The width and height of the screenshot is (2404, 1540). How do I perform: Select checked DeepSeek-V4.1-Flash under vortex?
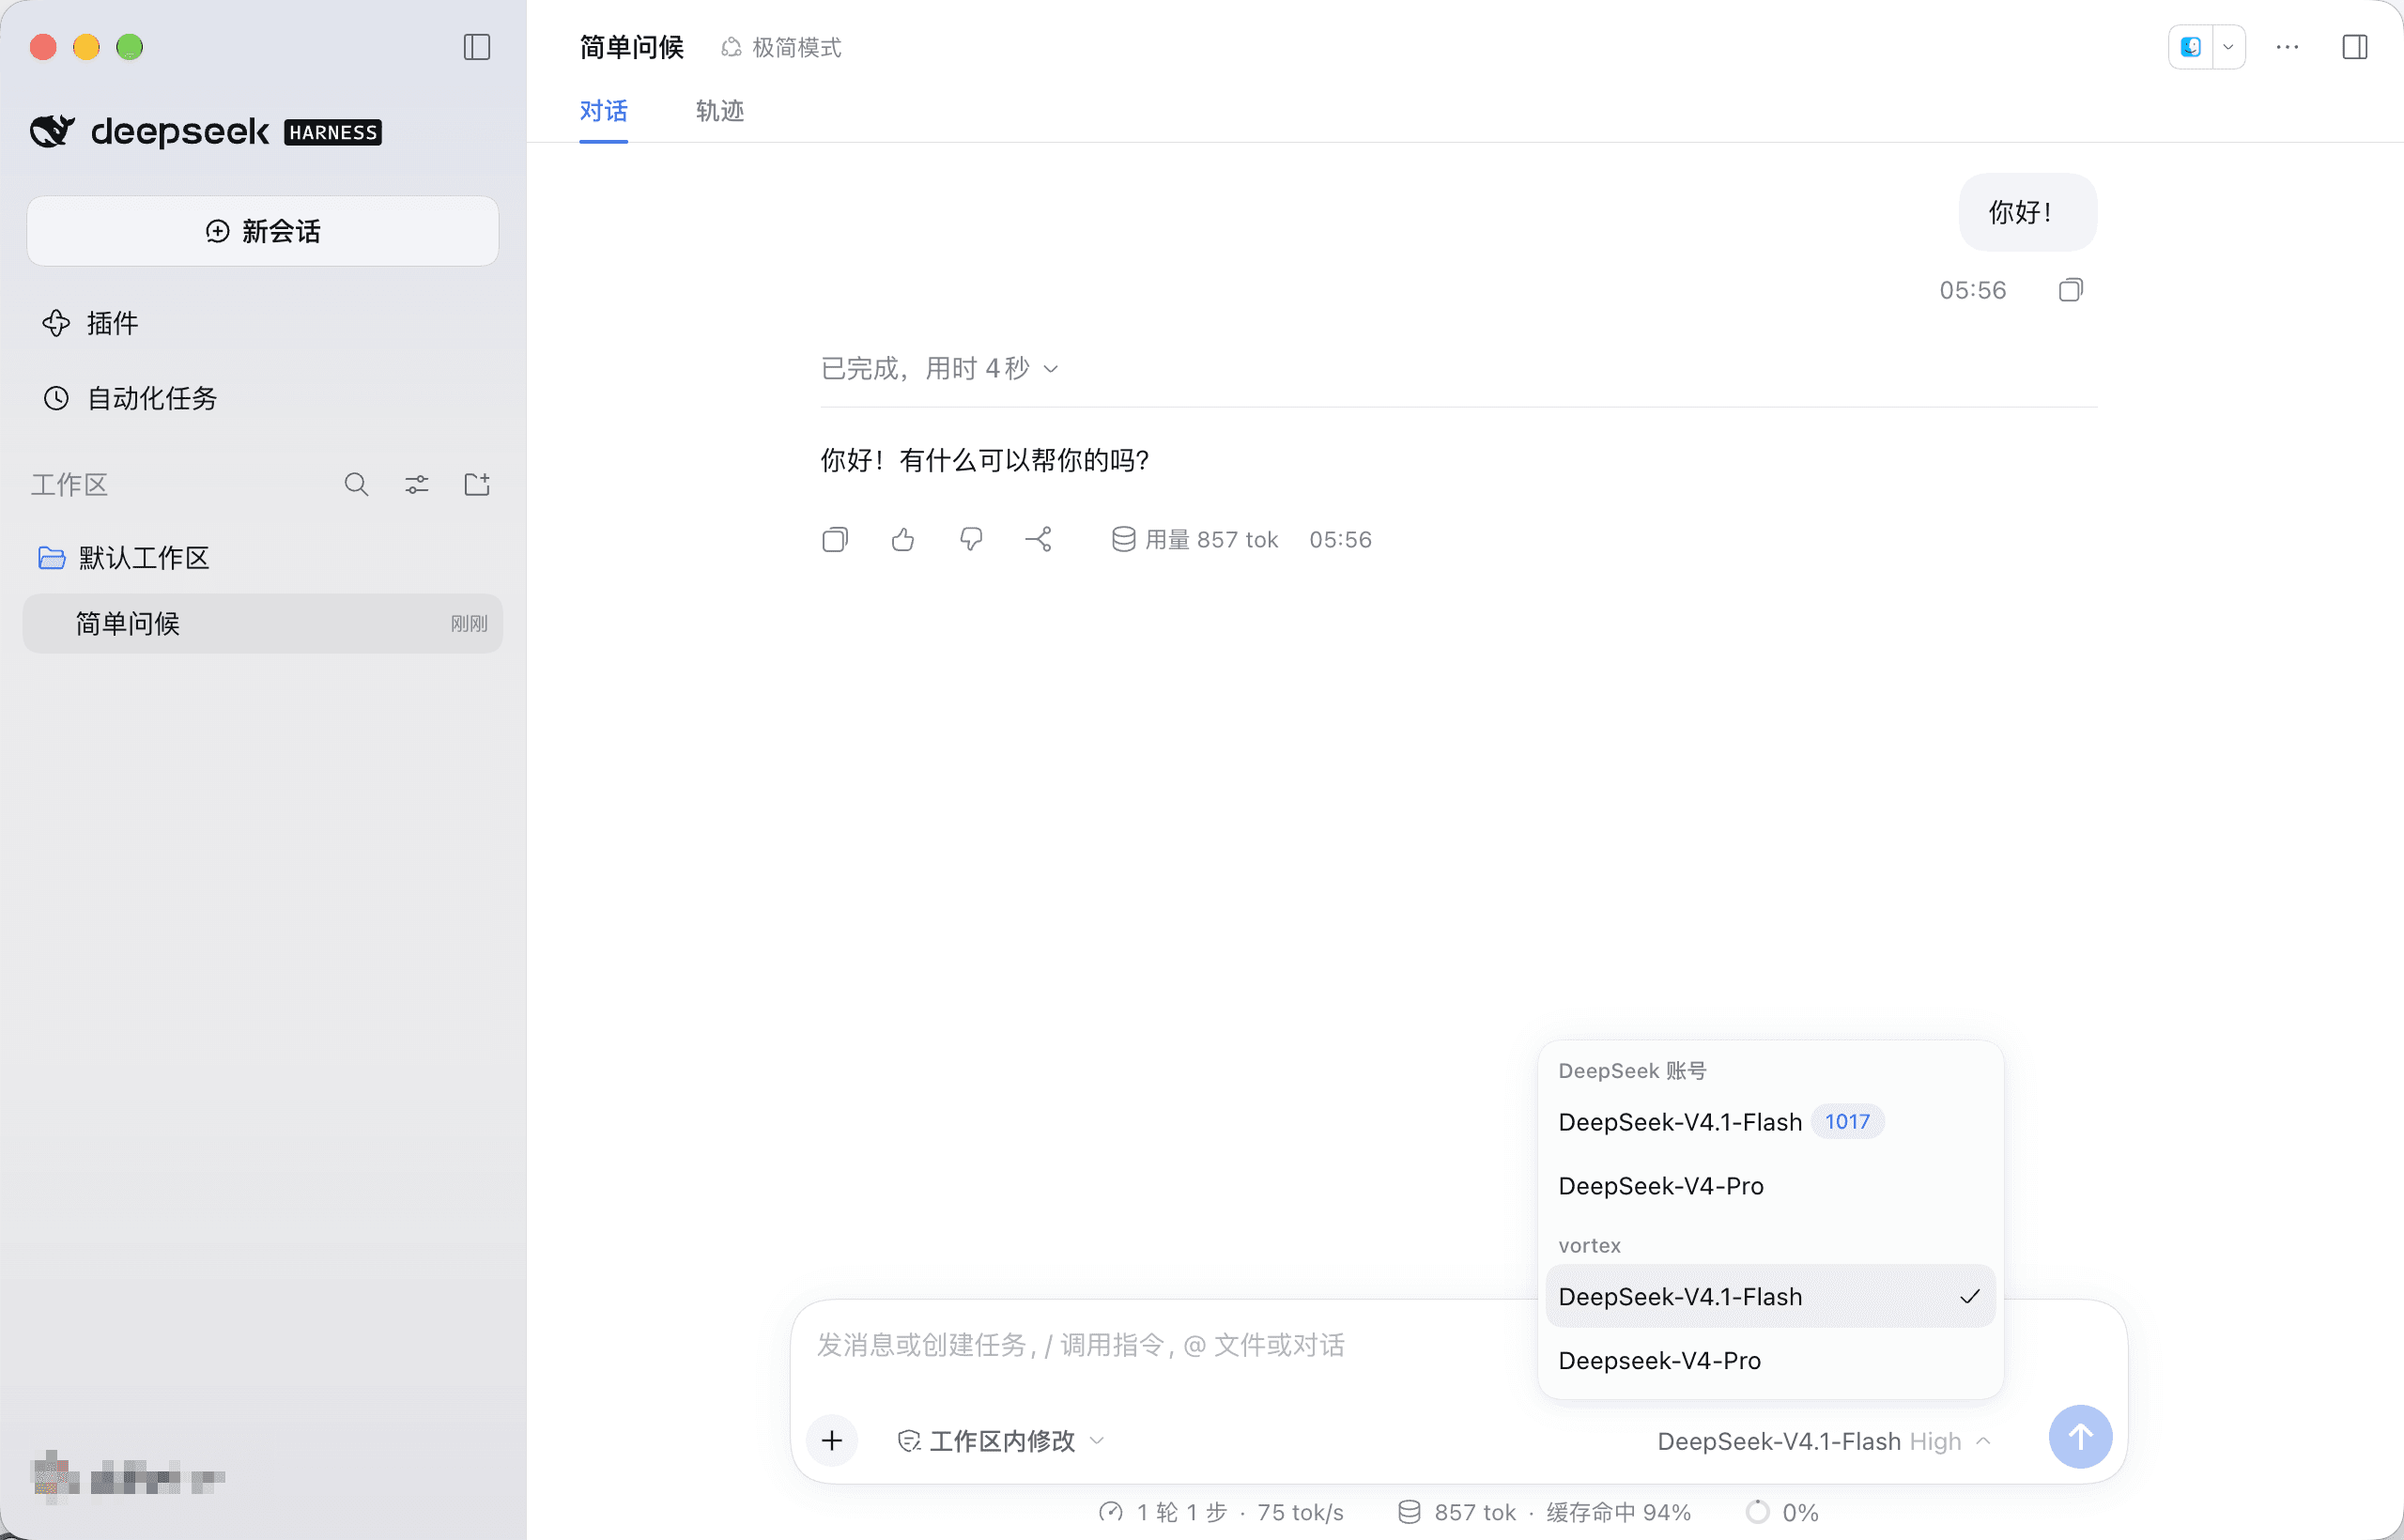pyautogui.click(x=1770, y=1297)
